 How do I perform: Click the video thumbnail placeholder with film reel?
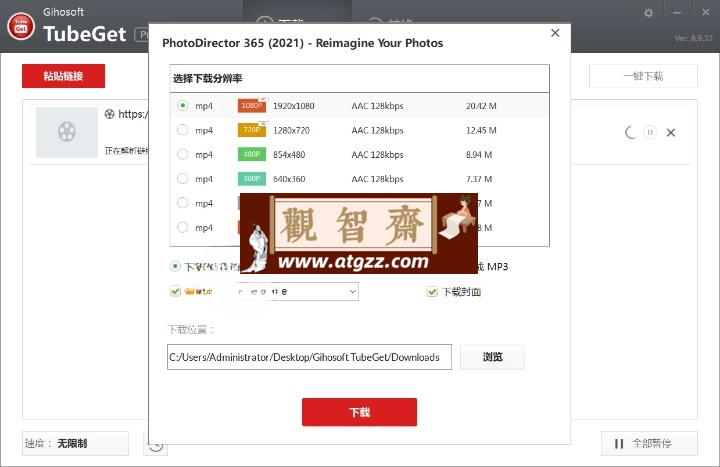click(67, 132)
